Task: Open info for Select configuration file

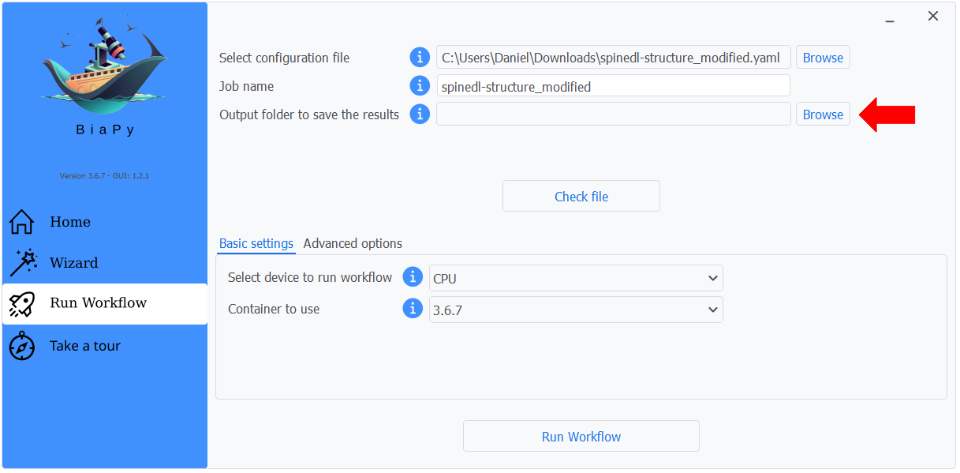Action: pyautogui.click(x=419, y=58)
